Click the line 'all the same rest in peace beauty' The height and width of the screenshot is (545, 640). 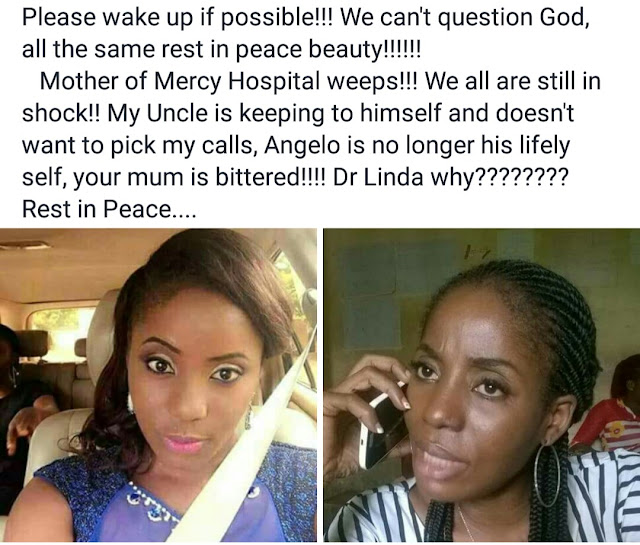click(221, 49)
